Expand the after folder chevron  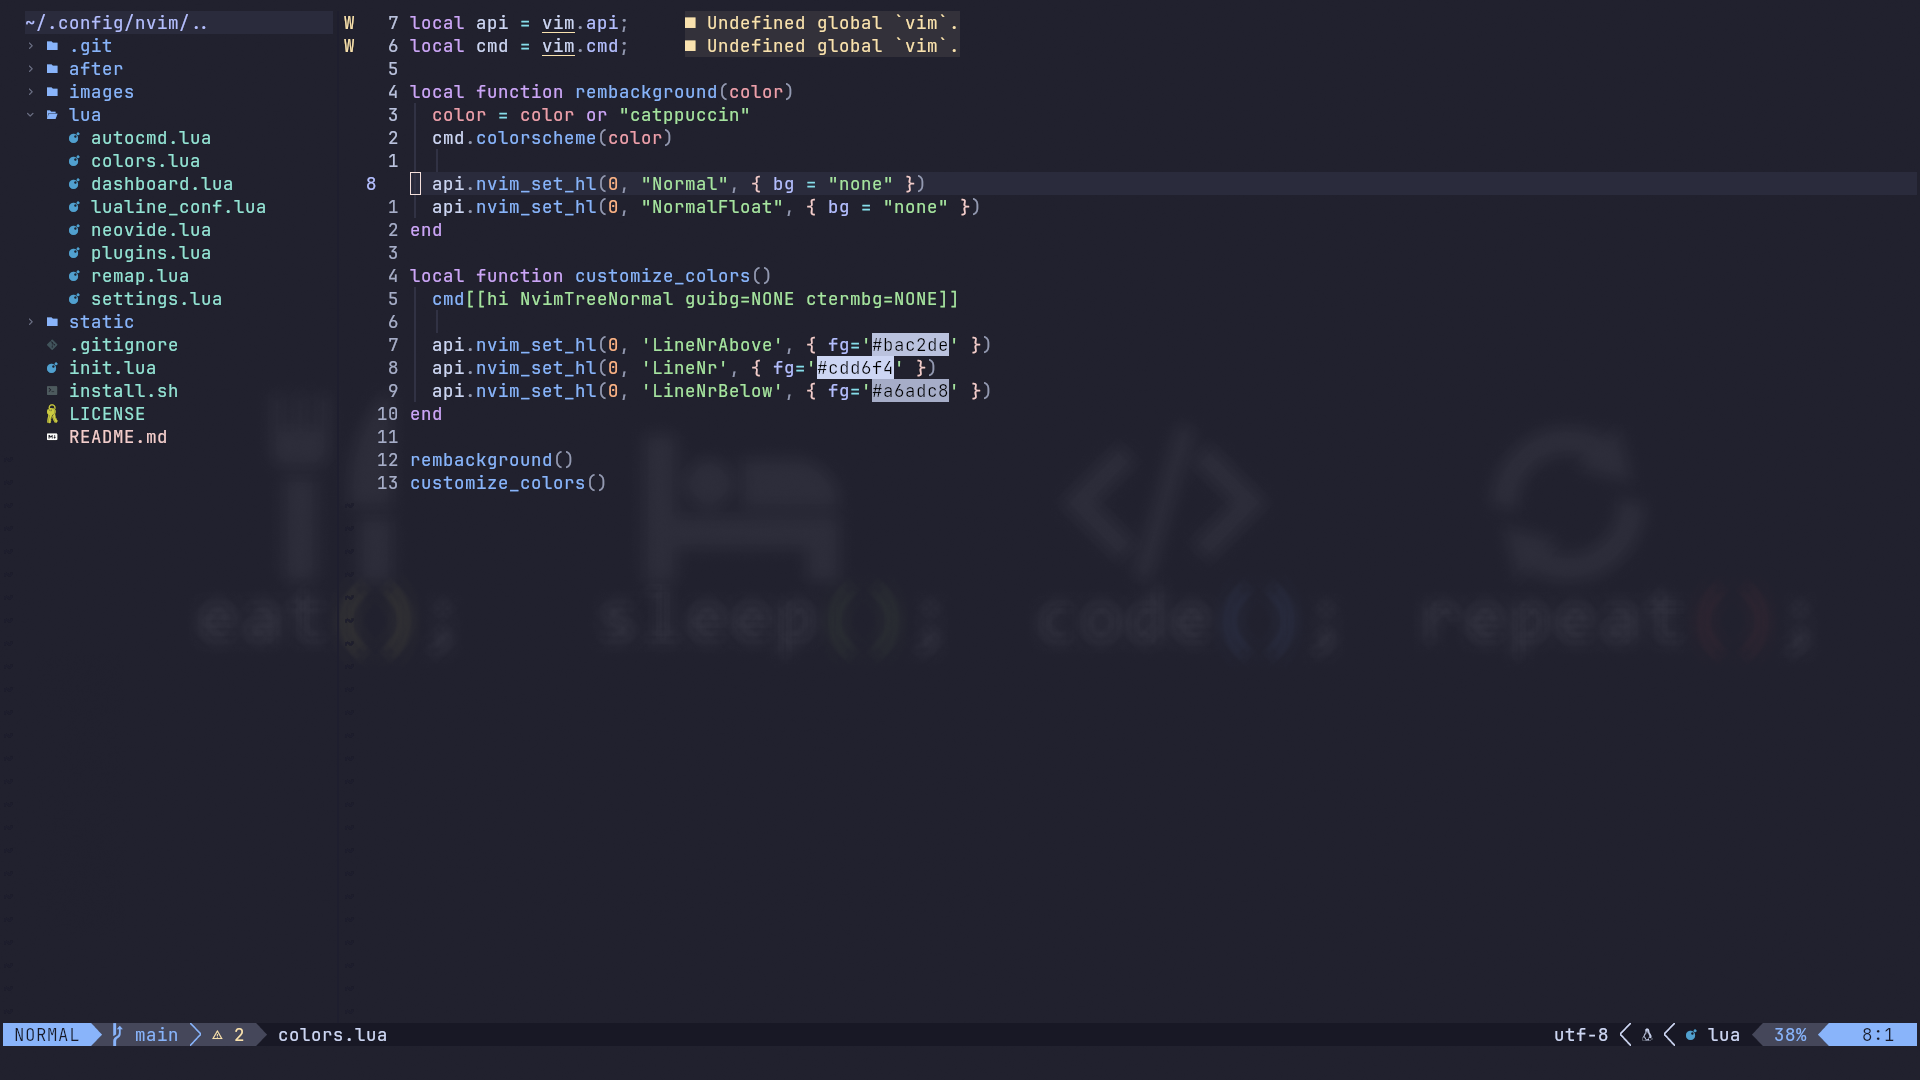pyautogui.click(x=31, y=69)
